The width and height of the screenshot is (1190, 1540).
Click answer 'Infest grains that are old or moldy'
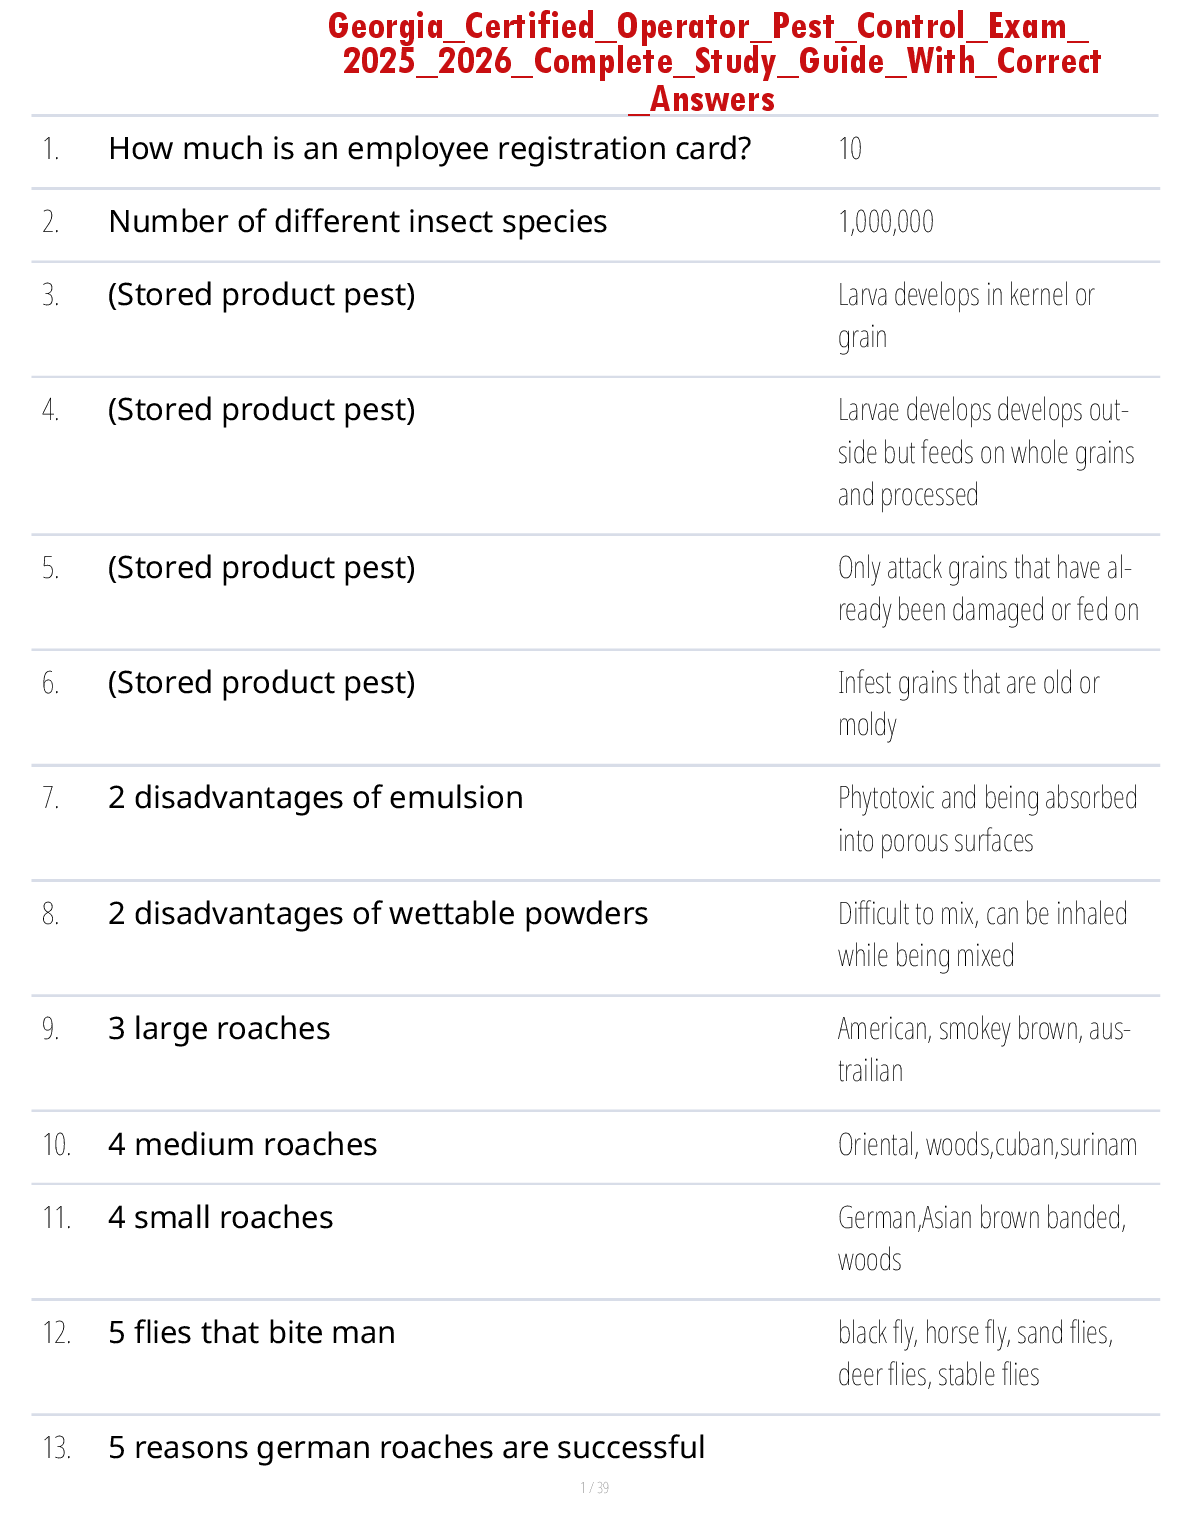pyautogui.click(x=967, y=704)
